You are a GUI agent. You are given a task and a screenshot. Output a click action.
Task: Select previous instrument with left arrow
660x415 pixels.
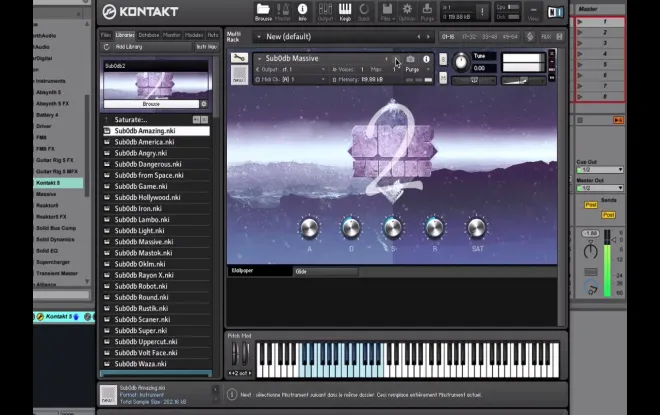[x=386, y=59]
